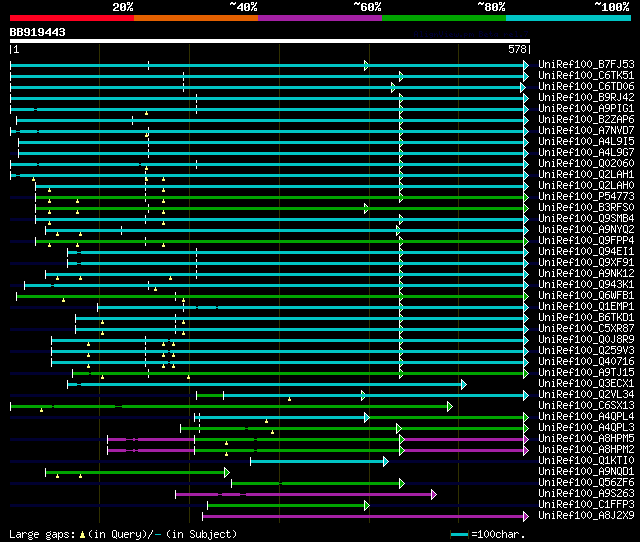Image resolution: width=640 pixels, height=542 pixels.
Task: Select UniRef100_A4QPL4 label
Action: [586, 417]
